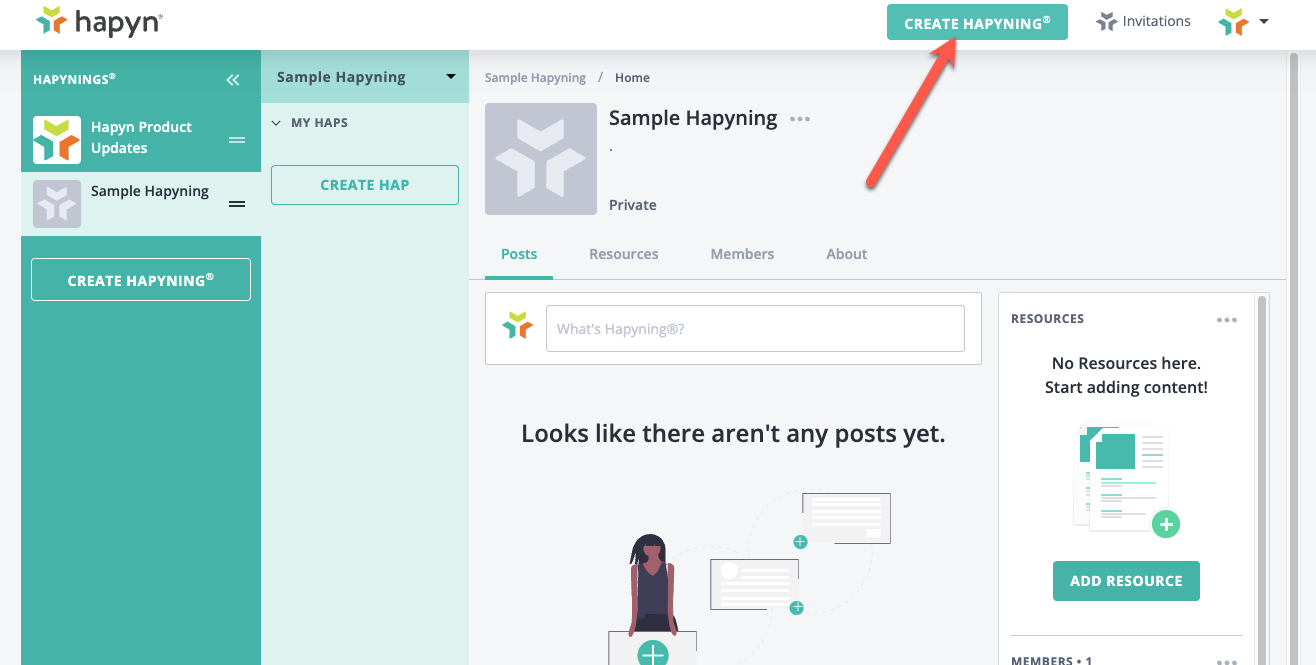Open the Invitations link
Viewport: 1316px width, 665px height.
click(x=1156, y=21)
